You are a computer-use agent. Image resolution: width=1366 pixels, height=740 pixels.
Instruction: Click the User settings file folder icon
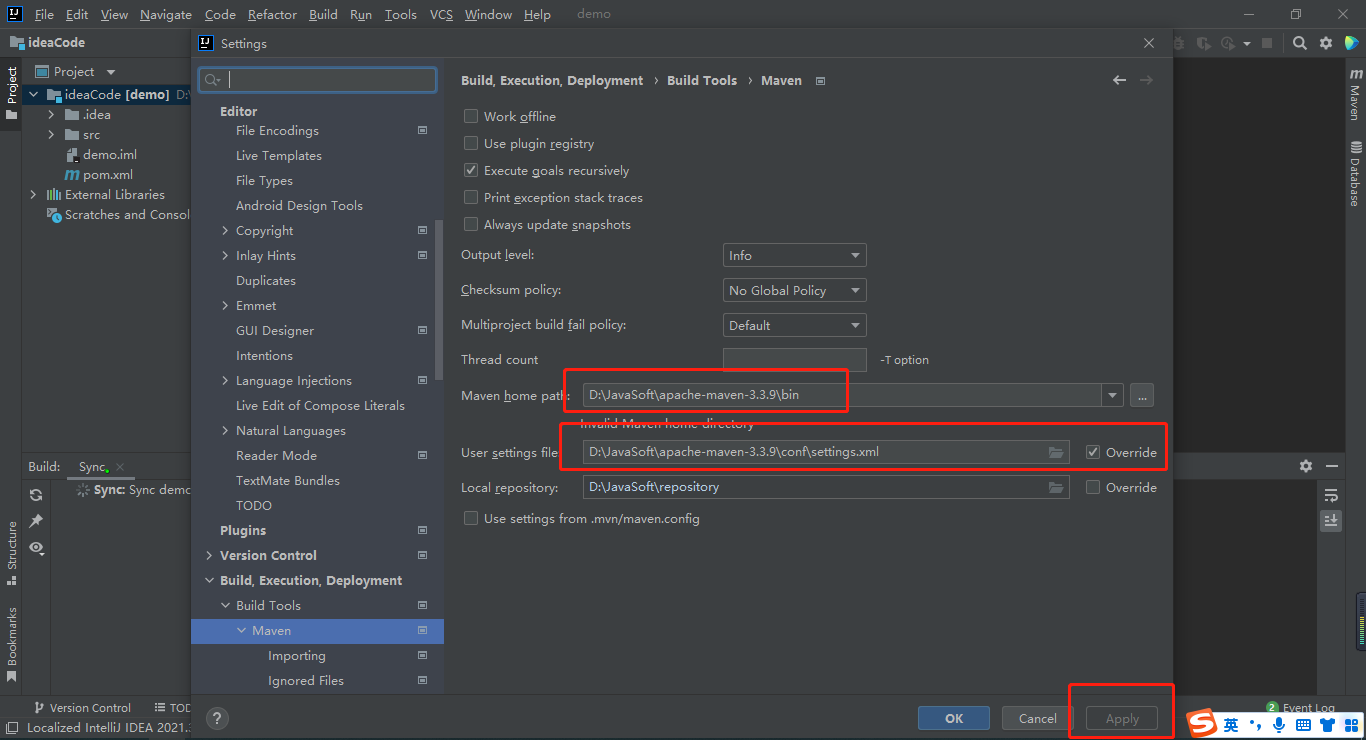tap(1056, 452)
